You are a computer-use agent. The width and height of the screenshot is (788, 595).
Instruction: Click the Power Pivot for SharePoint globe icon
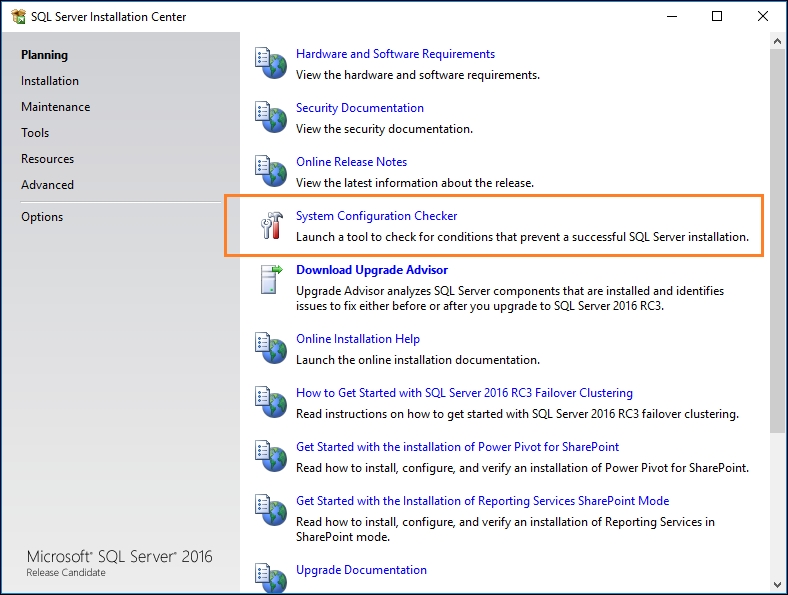pyautogui.click(x=270, y=456)
